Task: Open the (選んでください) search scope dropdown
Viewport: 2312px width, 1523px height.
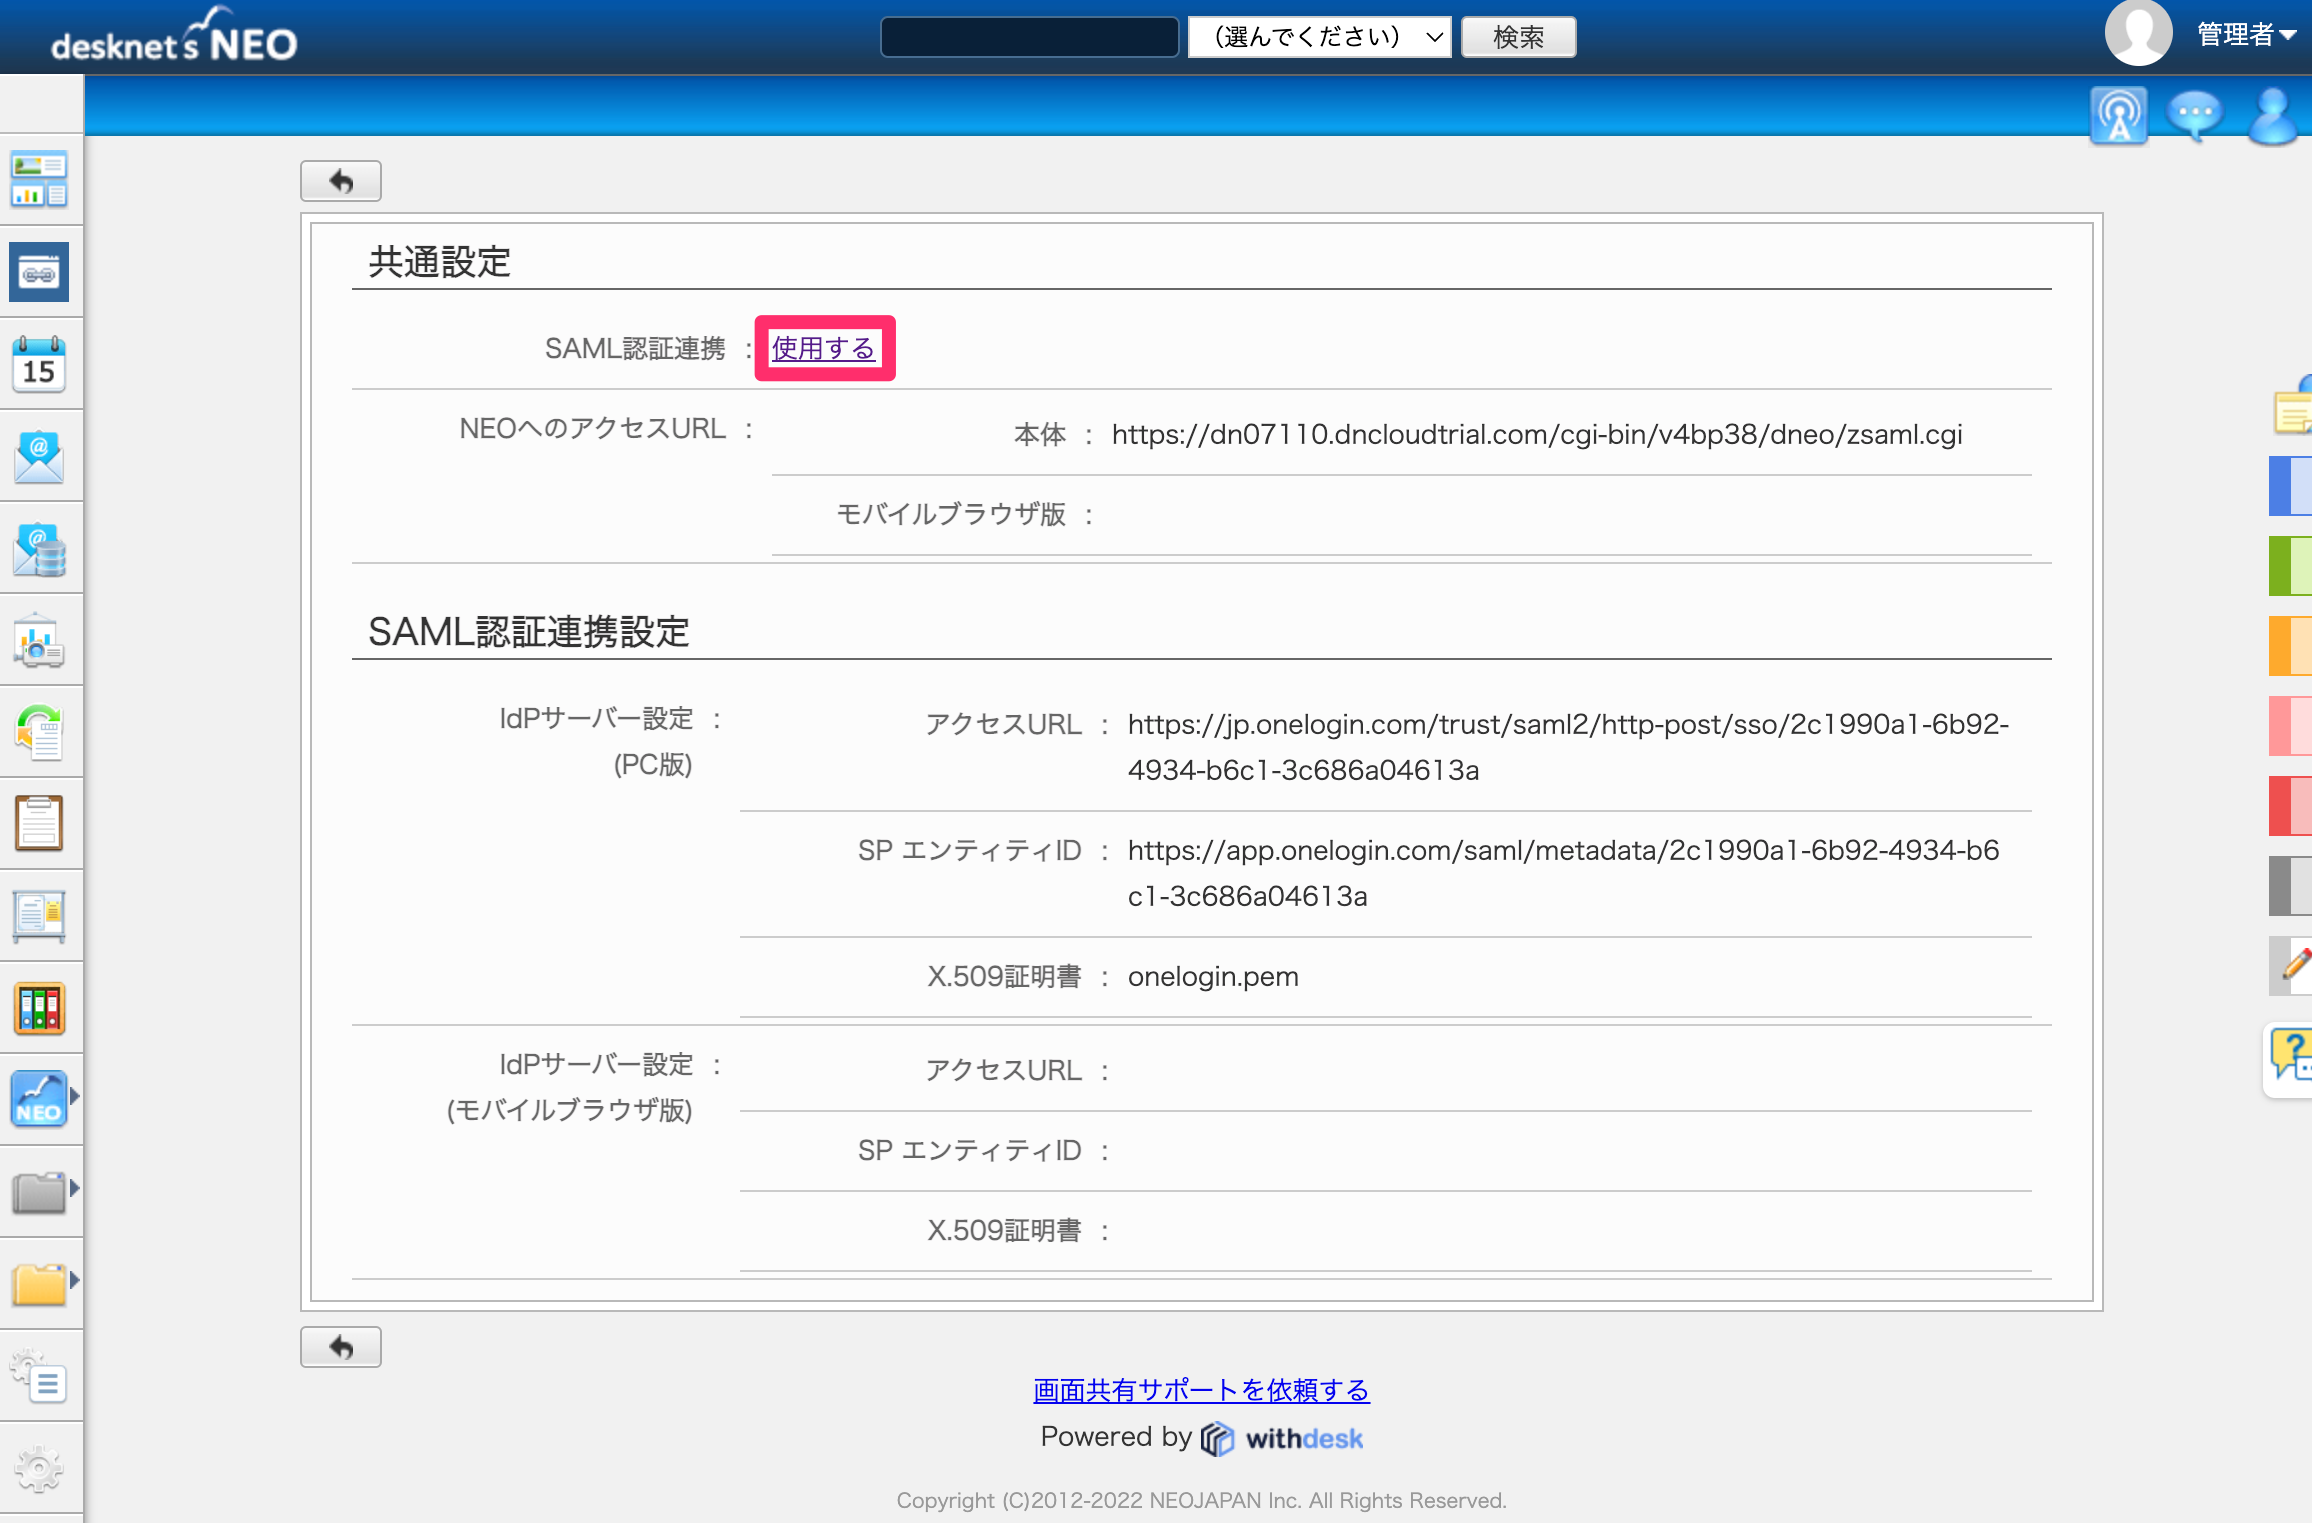Action: (1319, 37)
